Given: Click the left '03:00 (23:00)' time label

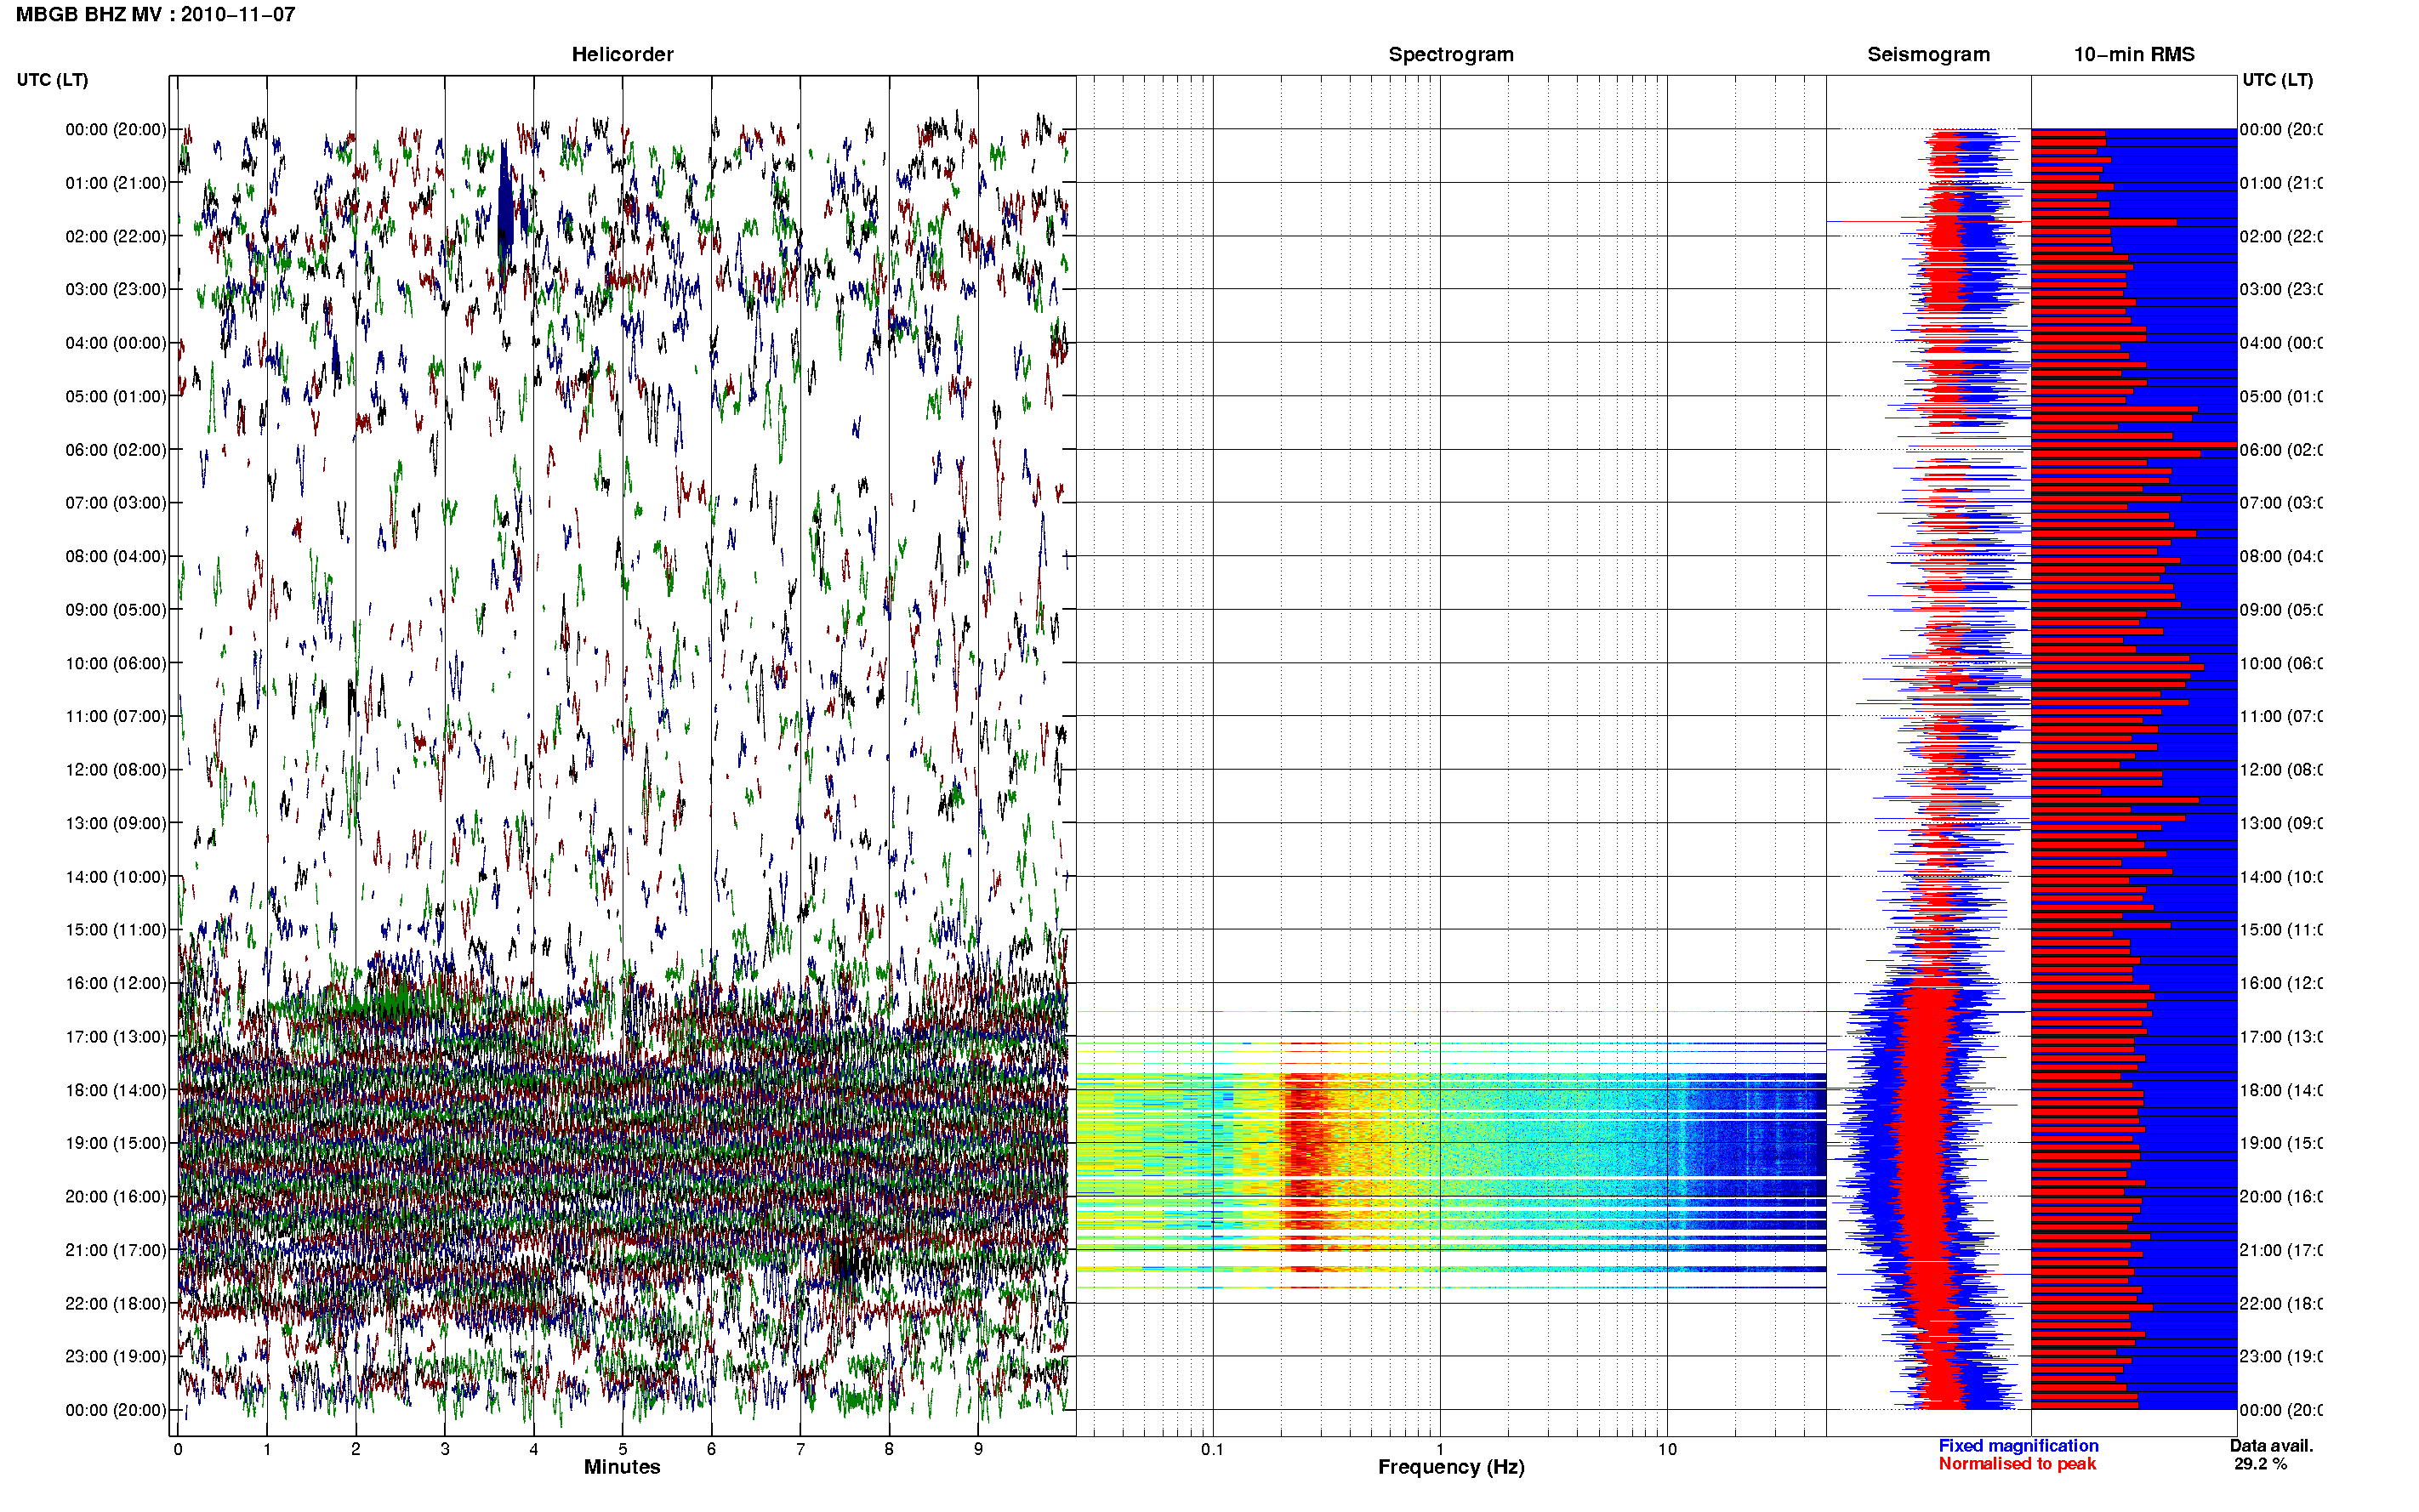Looking at the screenshot, I should tap(116, 289).
